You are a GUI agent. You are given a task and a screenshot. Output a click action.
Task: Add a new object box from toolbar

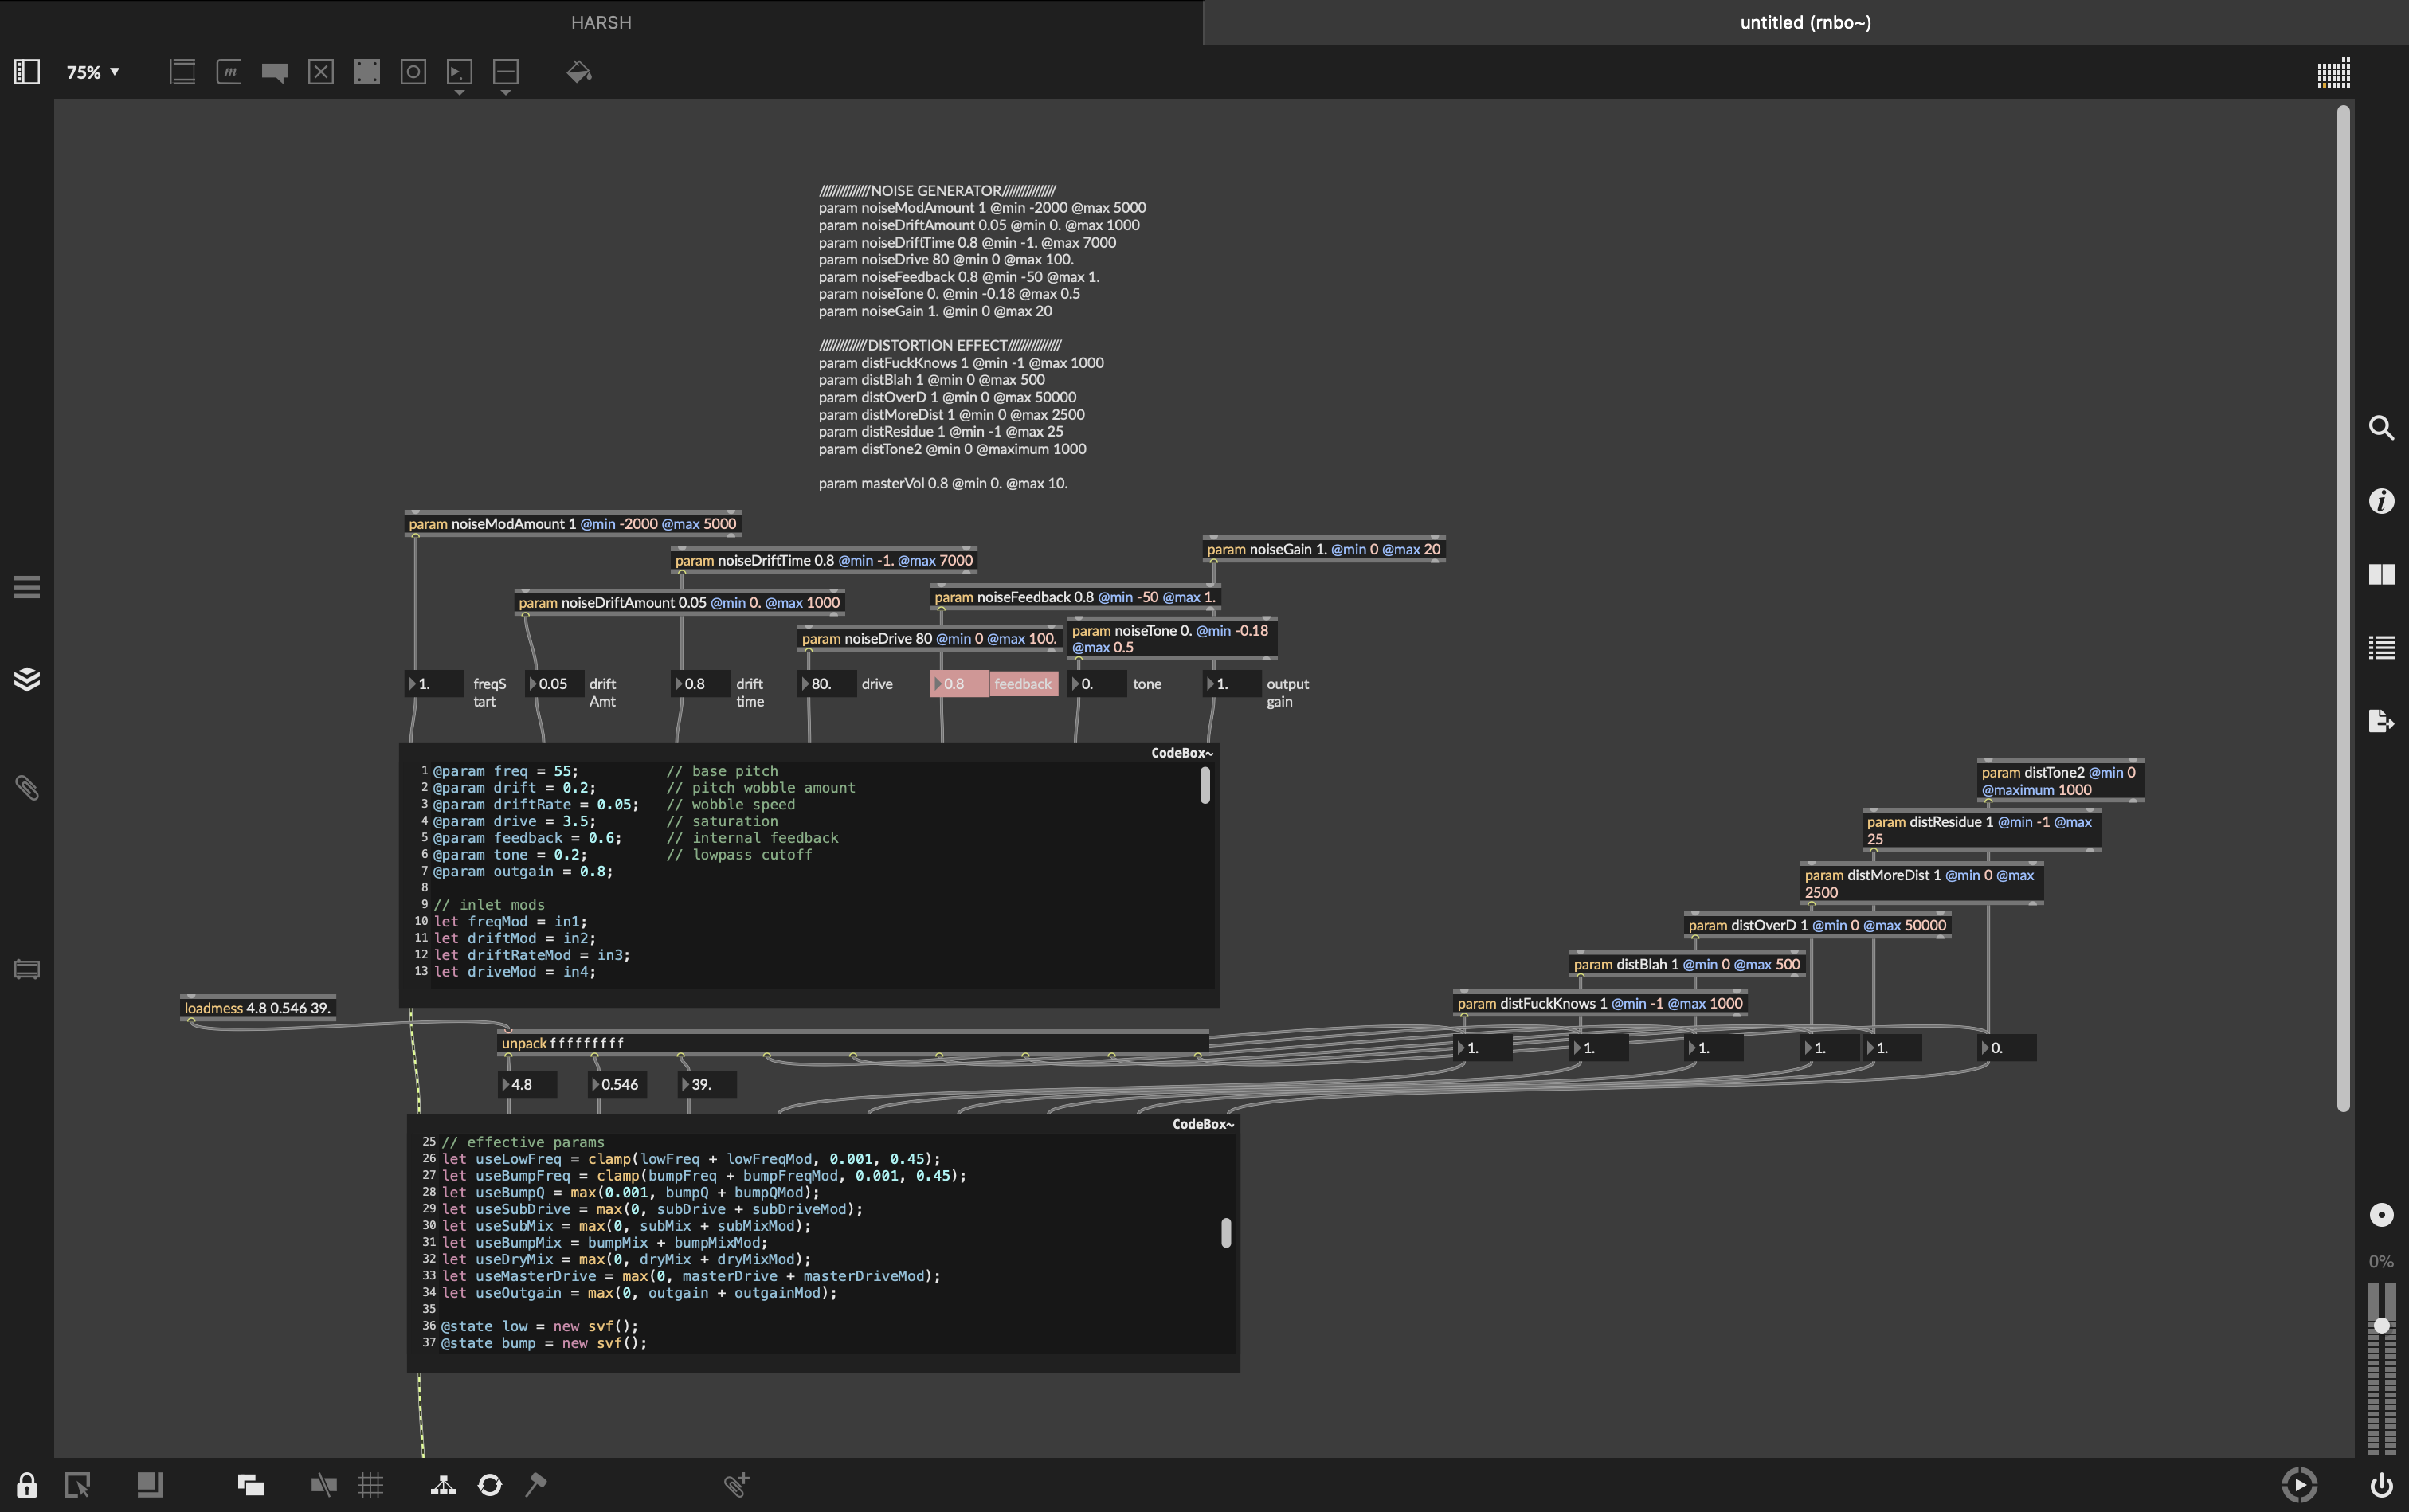182,72
